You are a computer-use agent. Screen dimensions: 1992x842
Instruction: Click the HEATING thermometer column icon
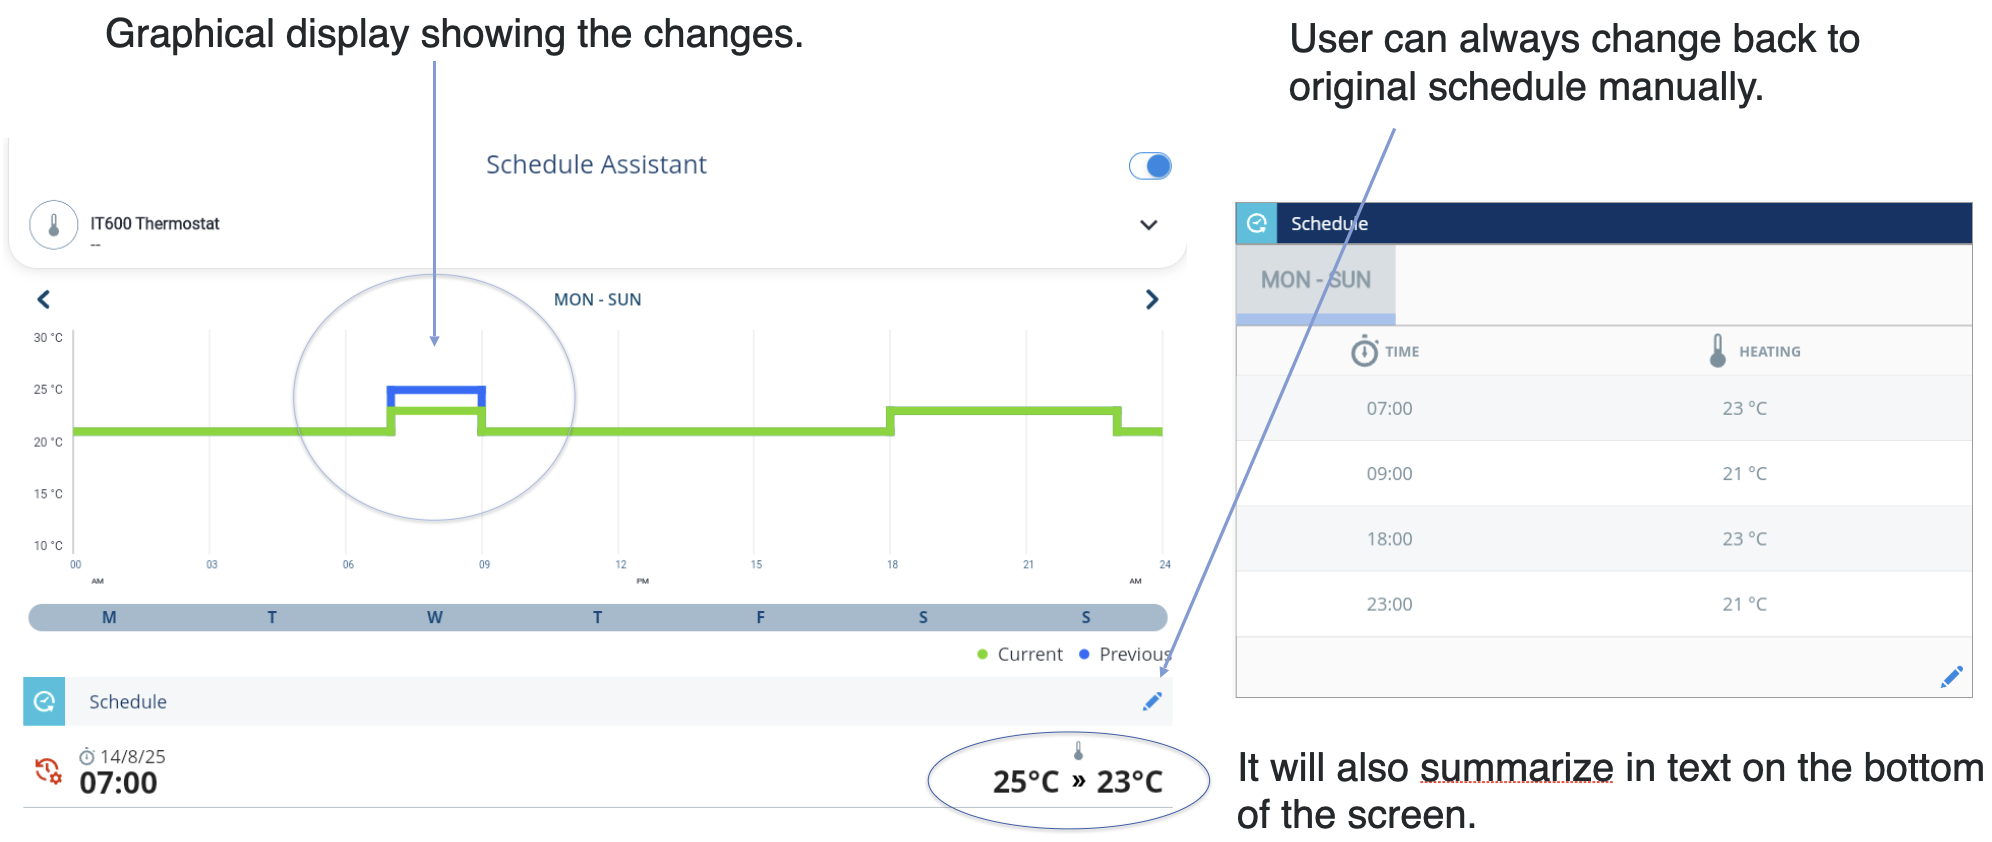(1718, 350)
